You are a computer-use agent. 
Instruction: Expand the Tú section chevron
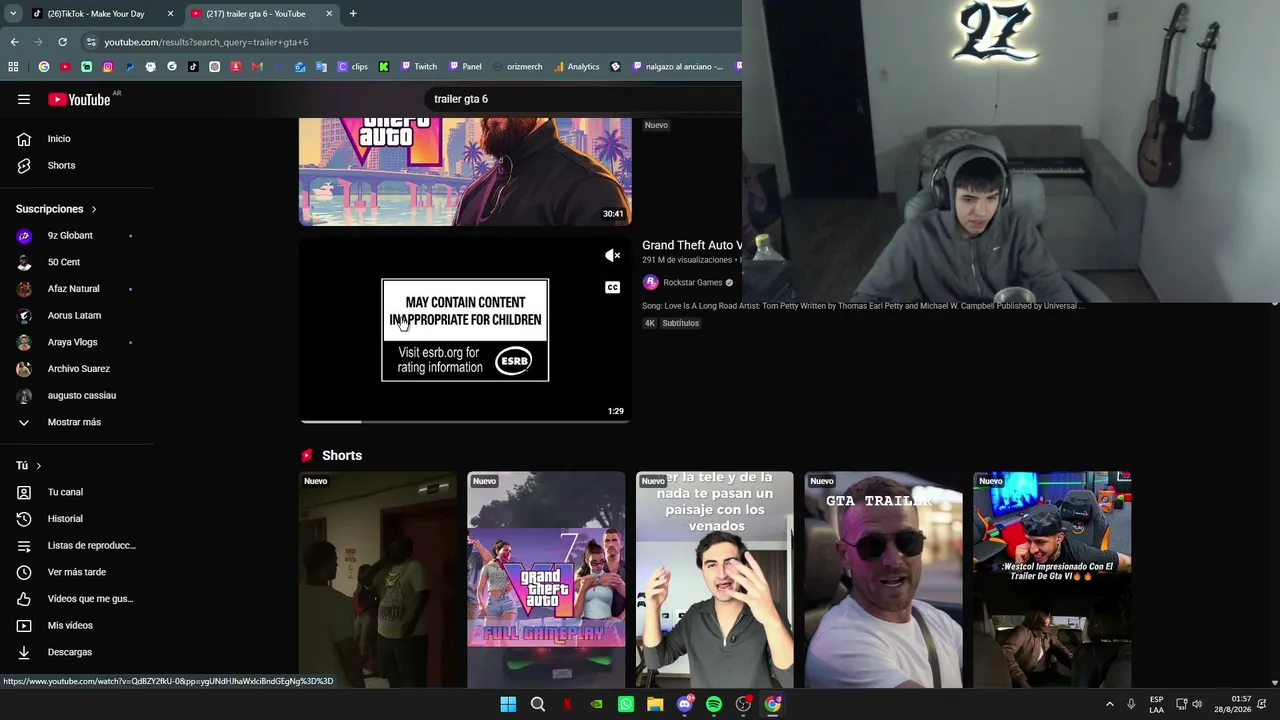click(39, 466)
